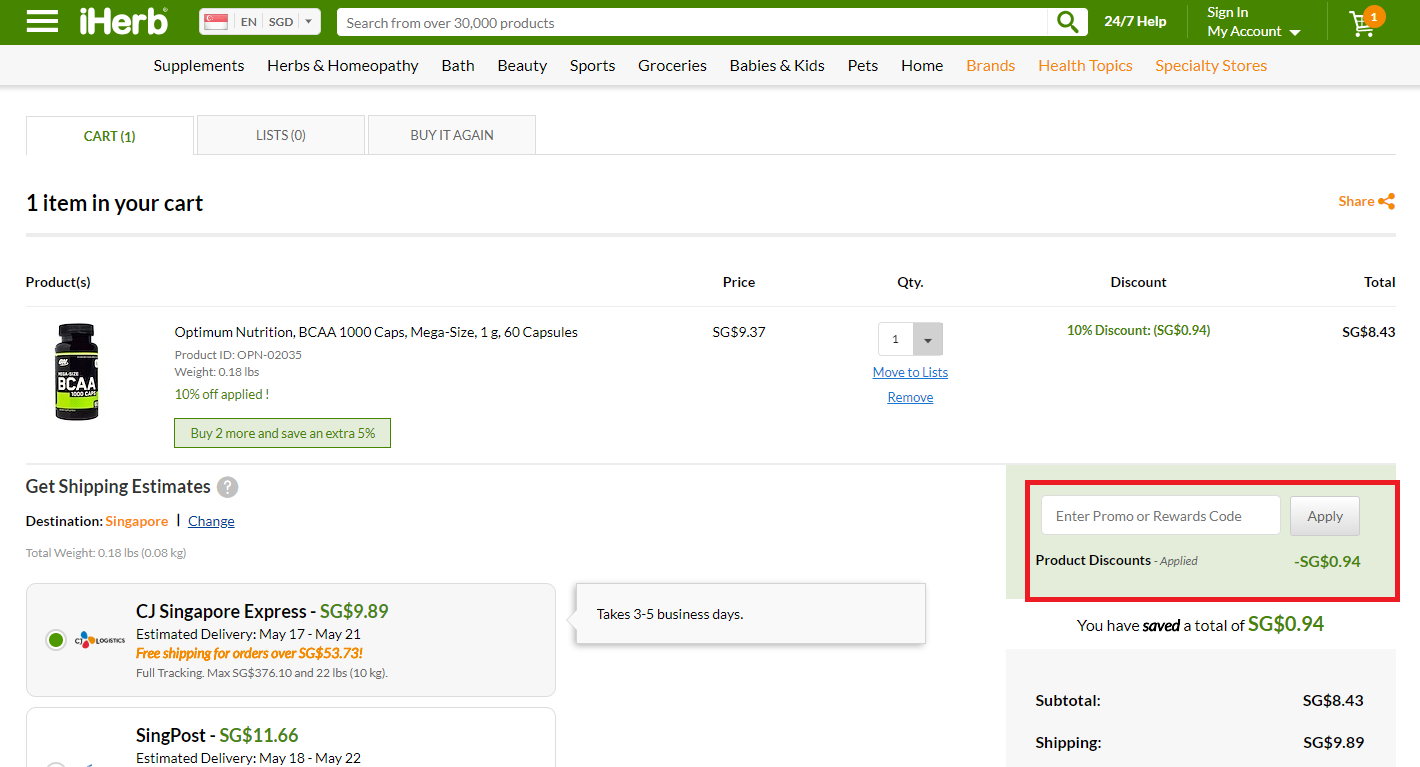This screenshot has height=767, width=1420.
Task: Open the hamburger menu icon
Action: point(42,21)
